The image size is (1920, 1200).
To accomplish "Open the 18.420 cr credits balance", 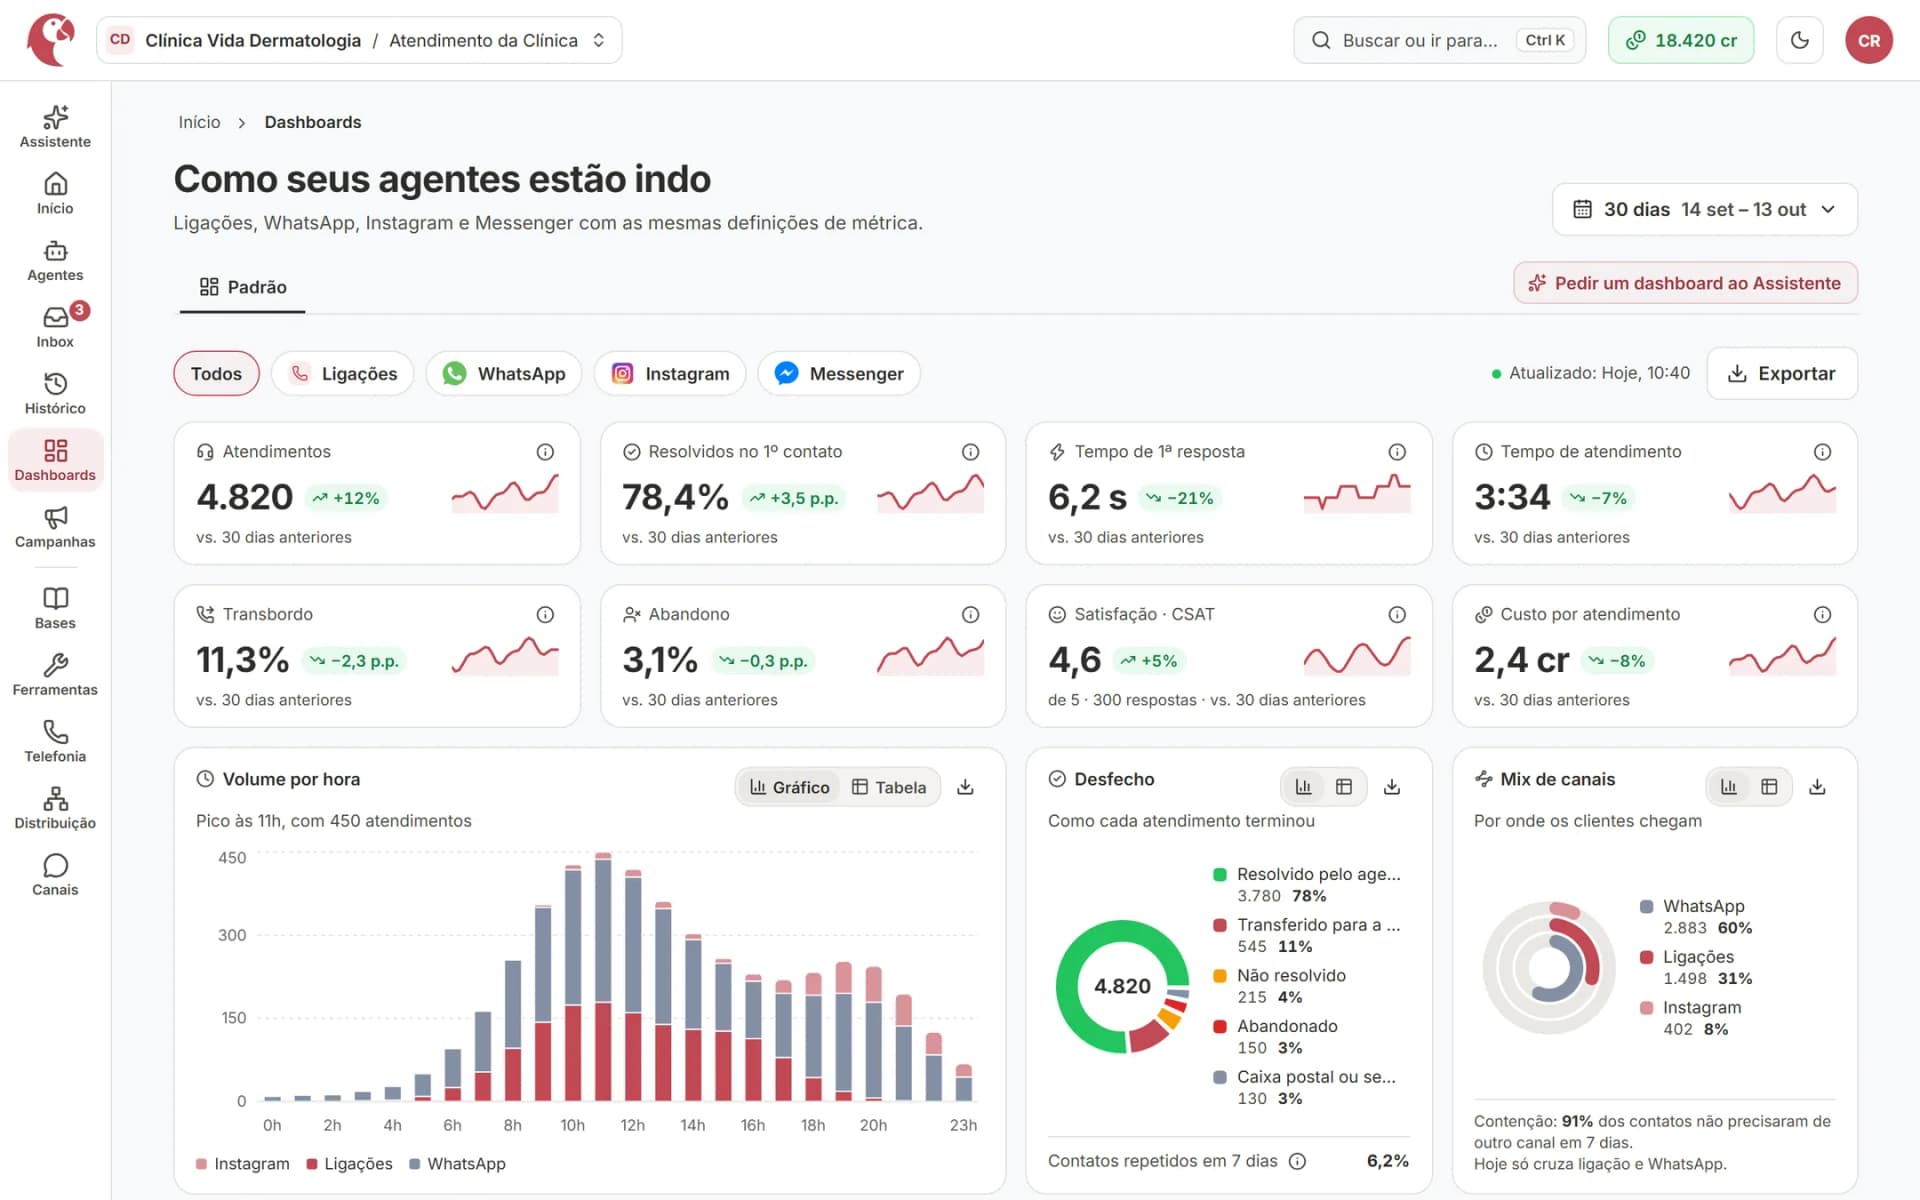I will [x=1681, y=40].
